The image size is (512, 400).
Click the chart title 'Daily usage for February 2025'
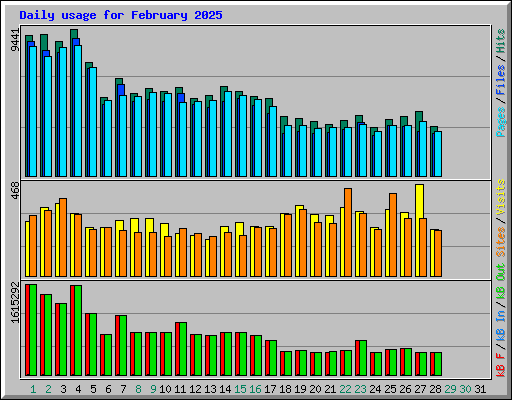(x=121, y=15)
